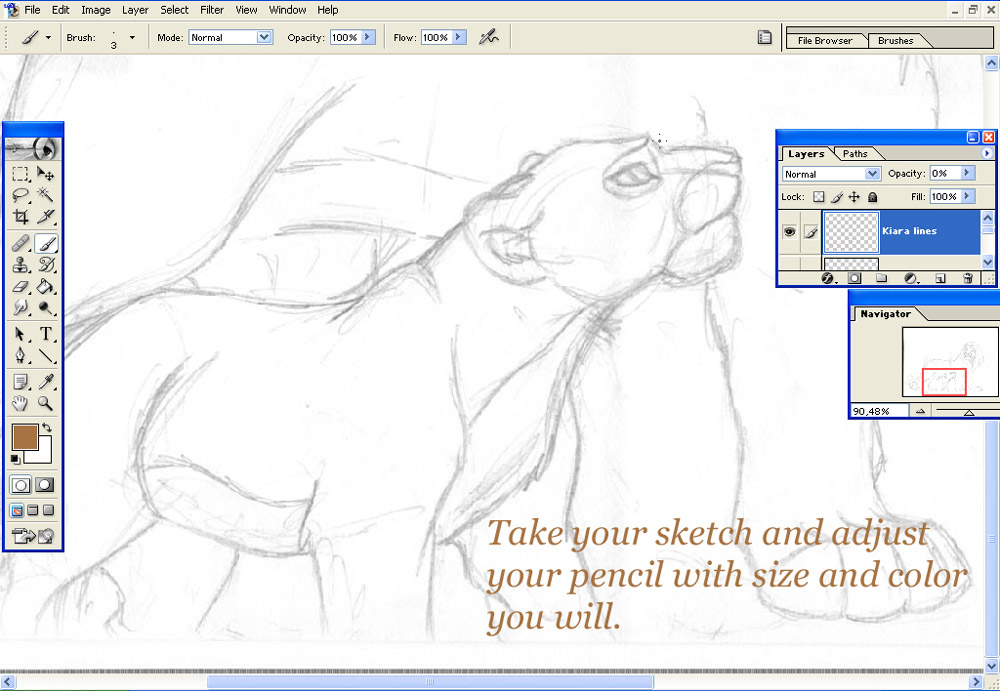Viewport: 1000px width, 691px height.
Task: Toggle lock transparent pixels
Action: [x=819, y=197]
